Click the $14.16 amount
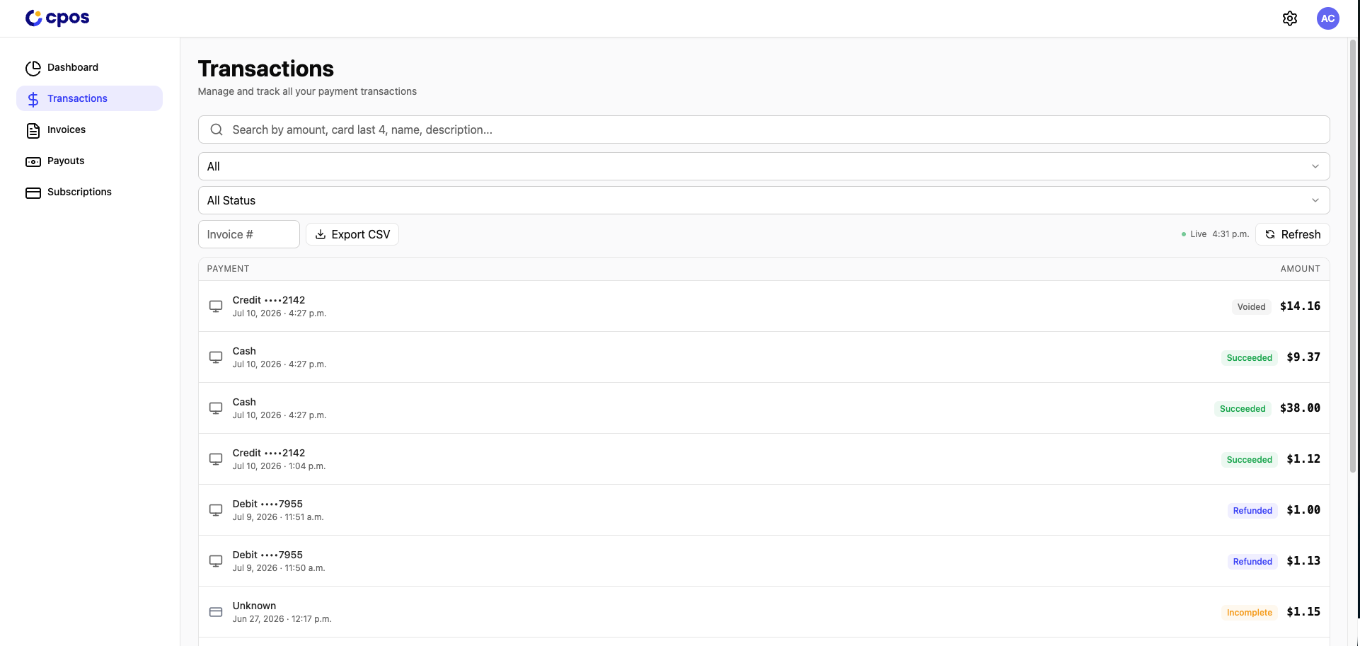Image resolution: width=1360 pixels, height=646 pixels. tap(1300, 306)
